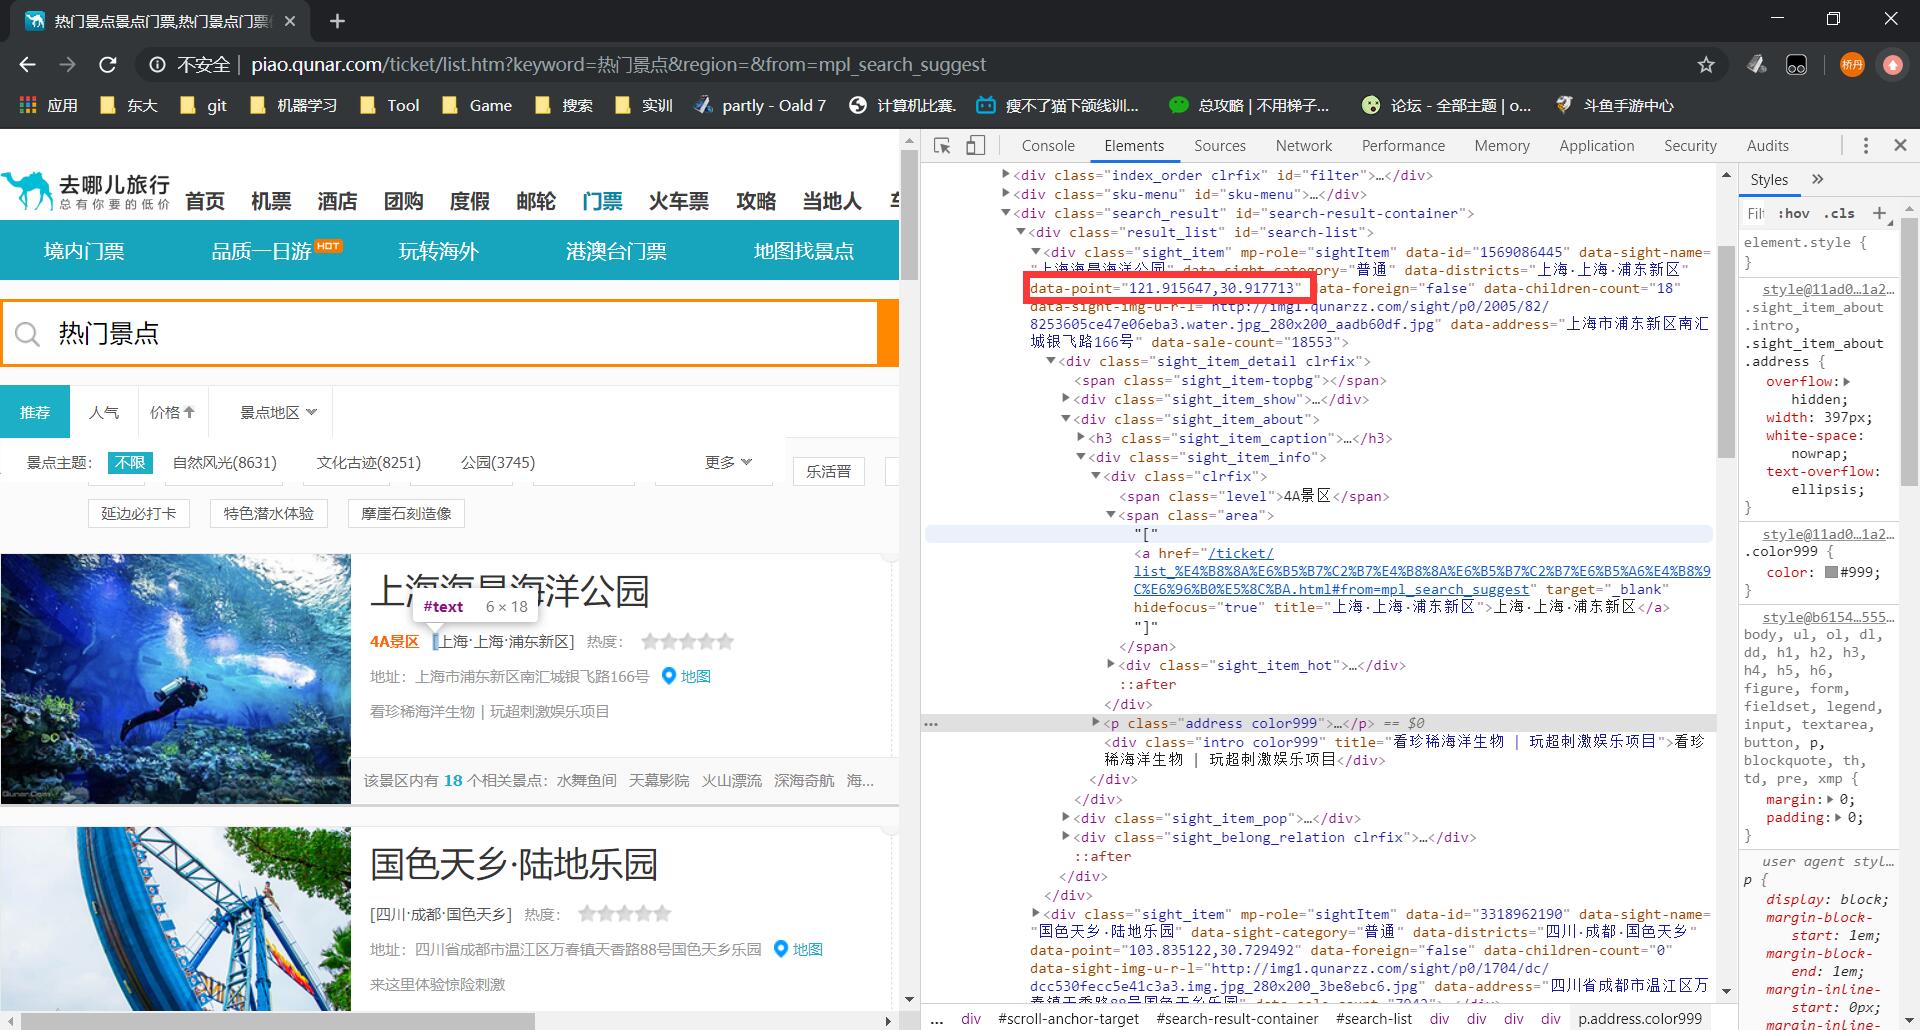Open the 景点地区 dropdown
This screenshot has height=1030, width=1920.
[x=278, y=412]
